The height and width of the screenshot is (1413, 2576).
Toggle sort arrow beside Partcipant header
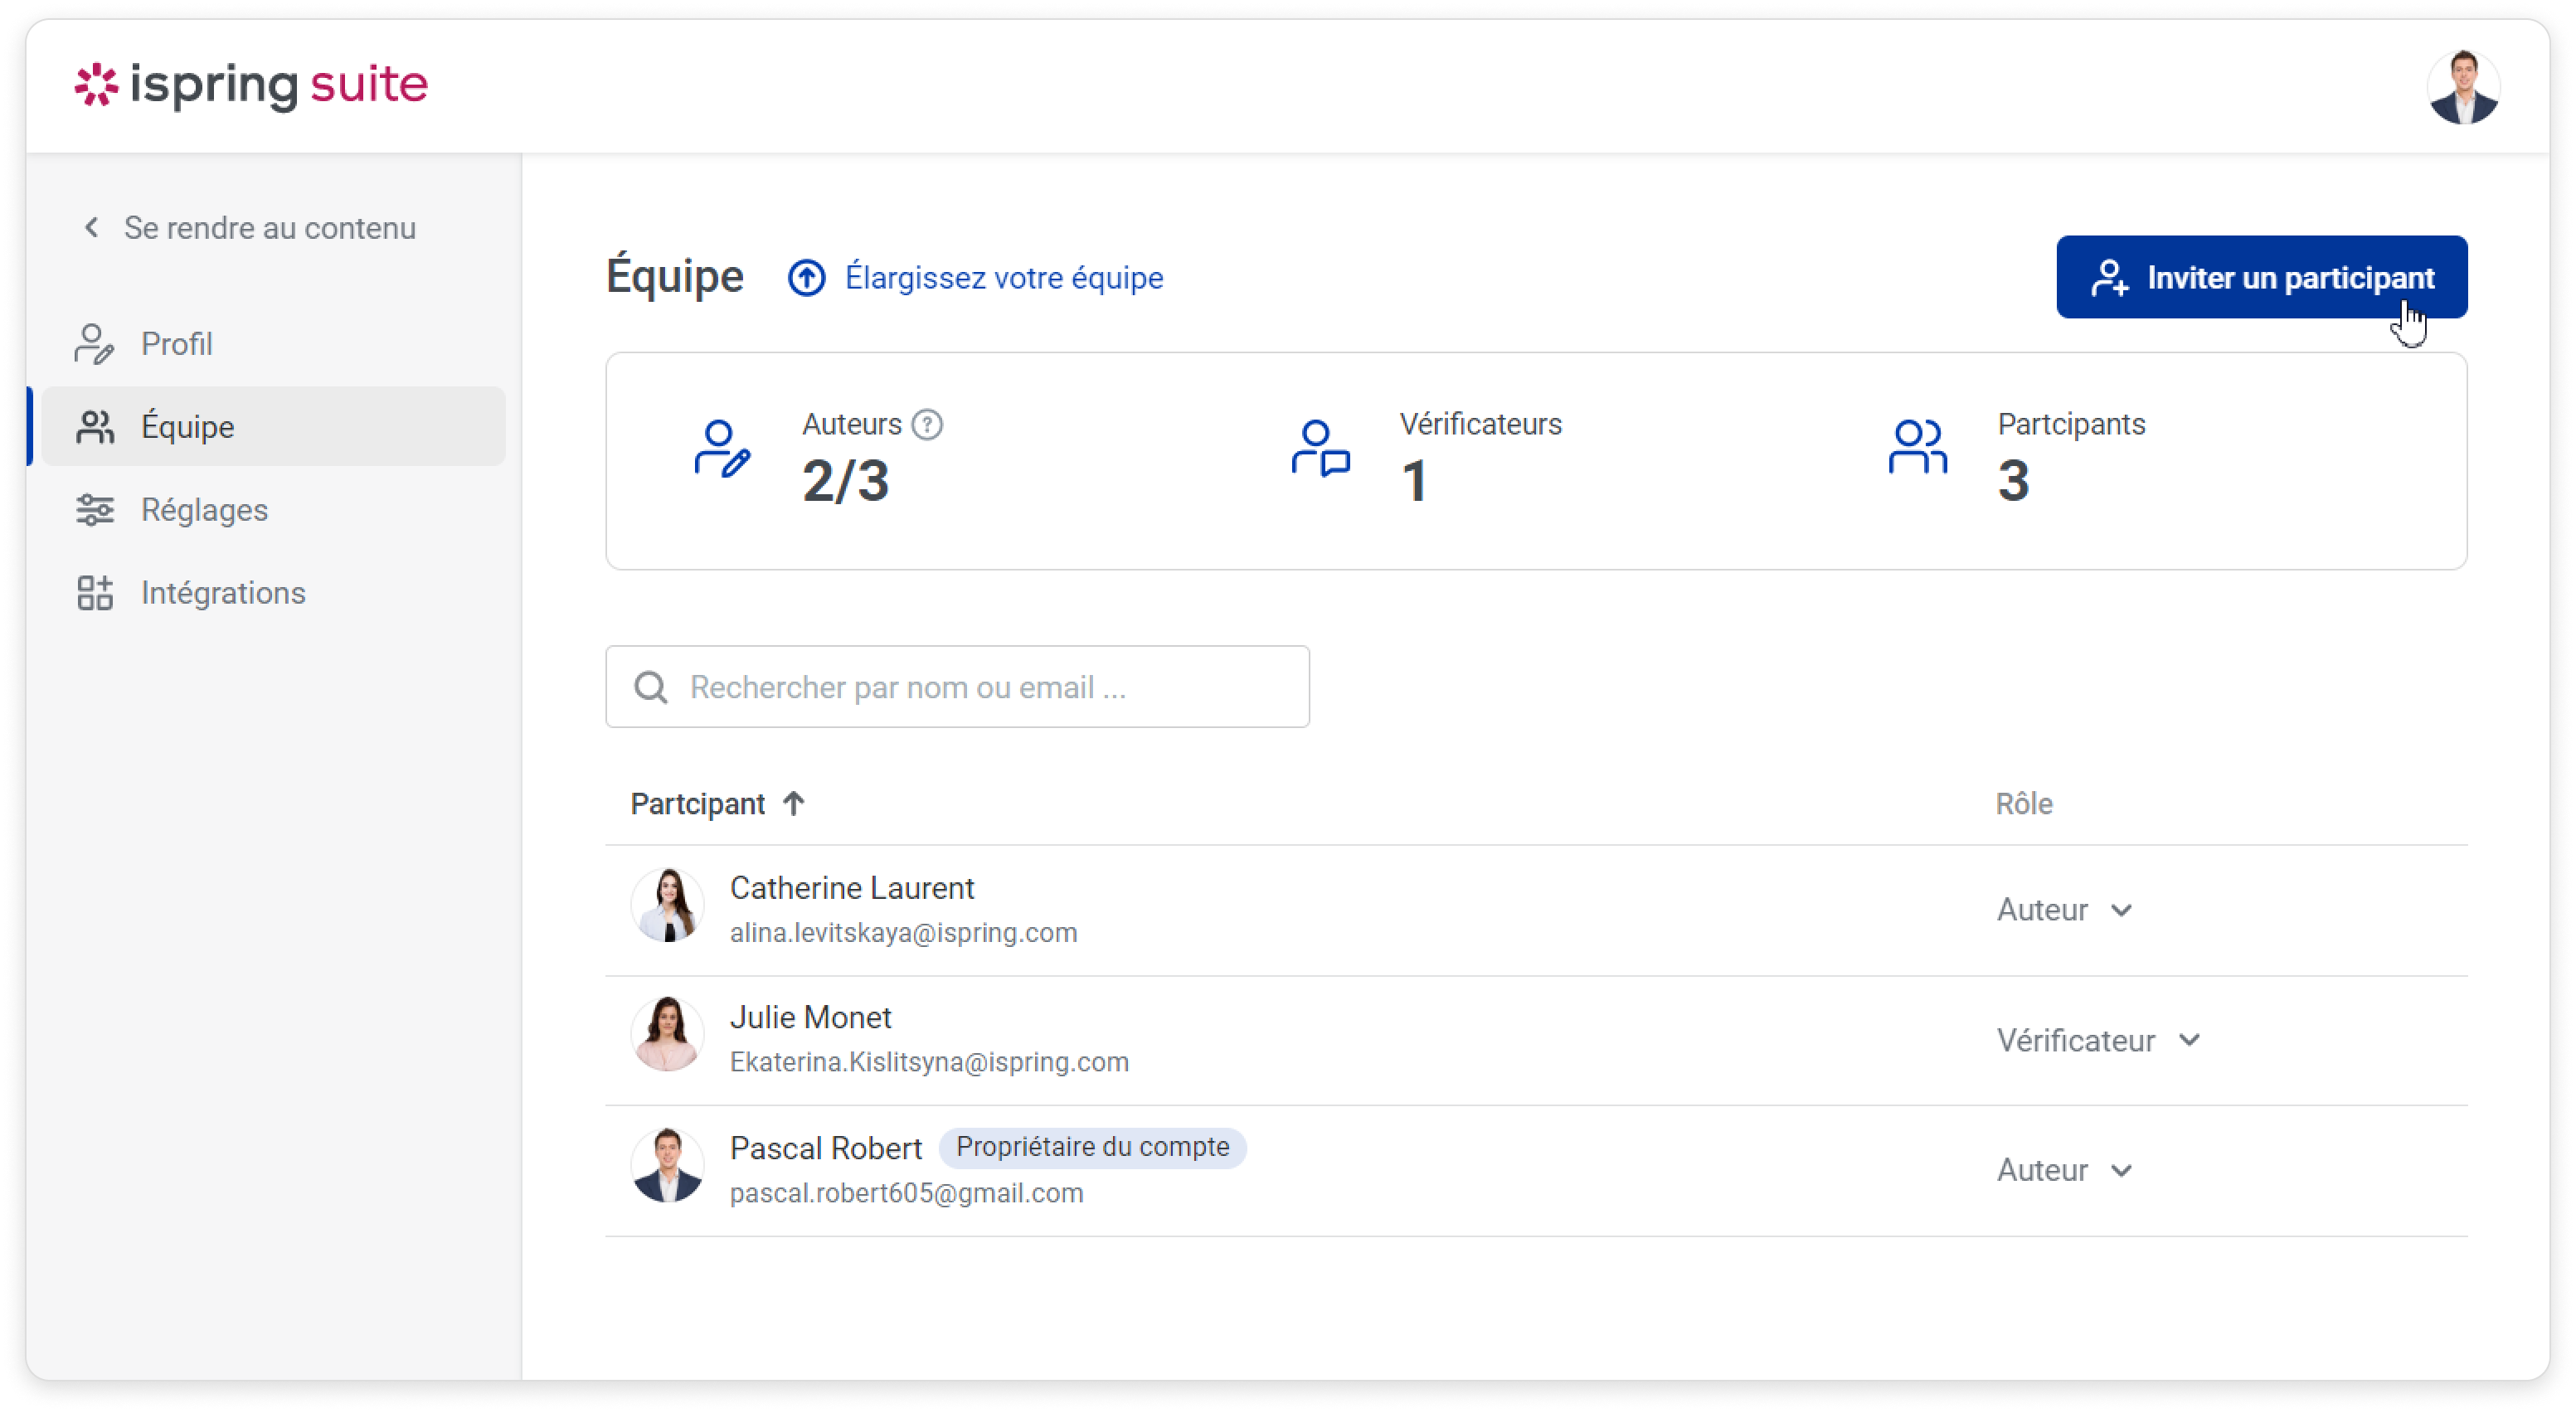(794, 803)
